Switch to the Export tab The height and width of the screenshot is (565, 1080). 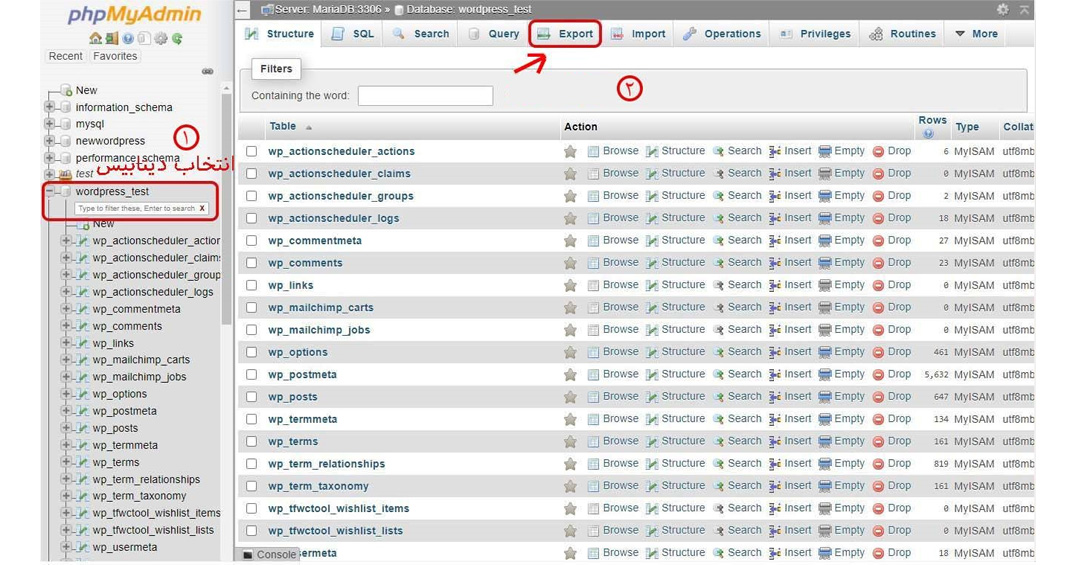[565, 34]
